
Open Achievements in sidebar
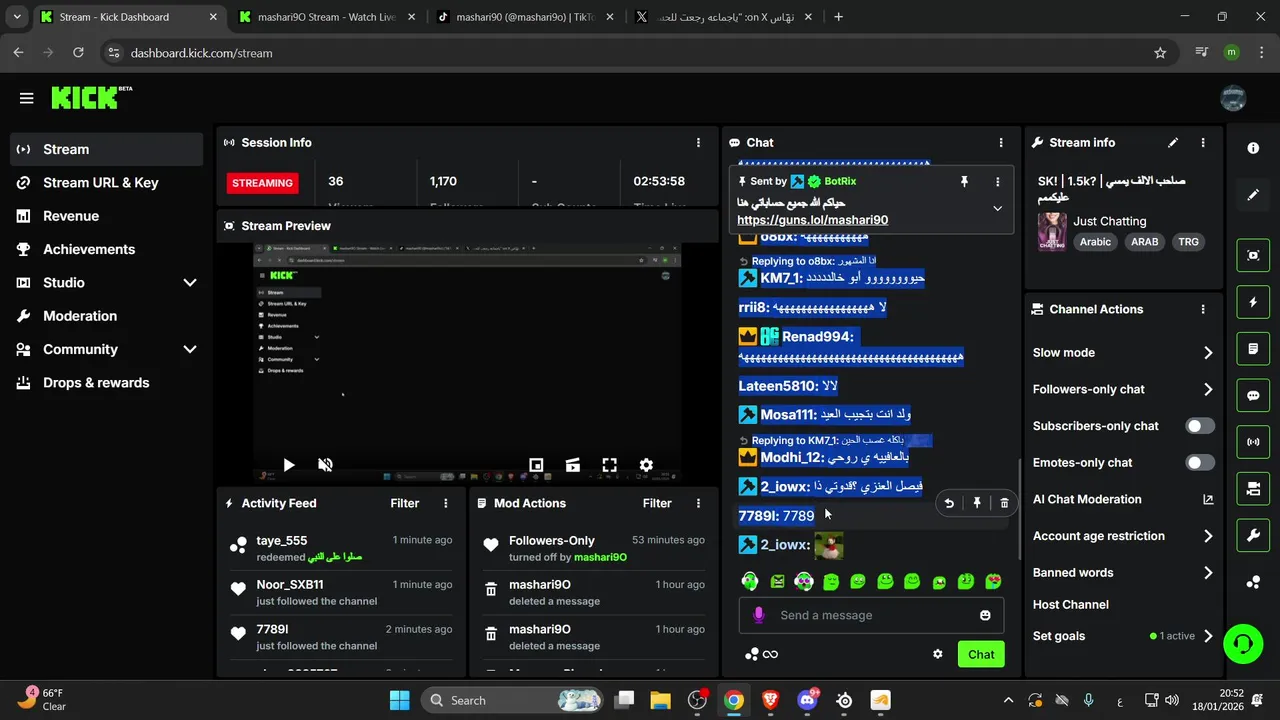coord(107,249)
